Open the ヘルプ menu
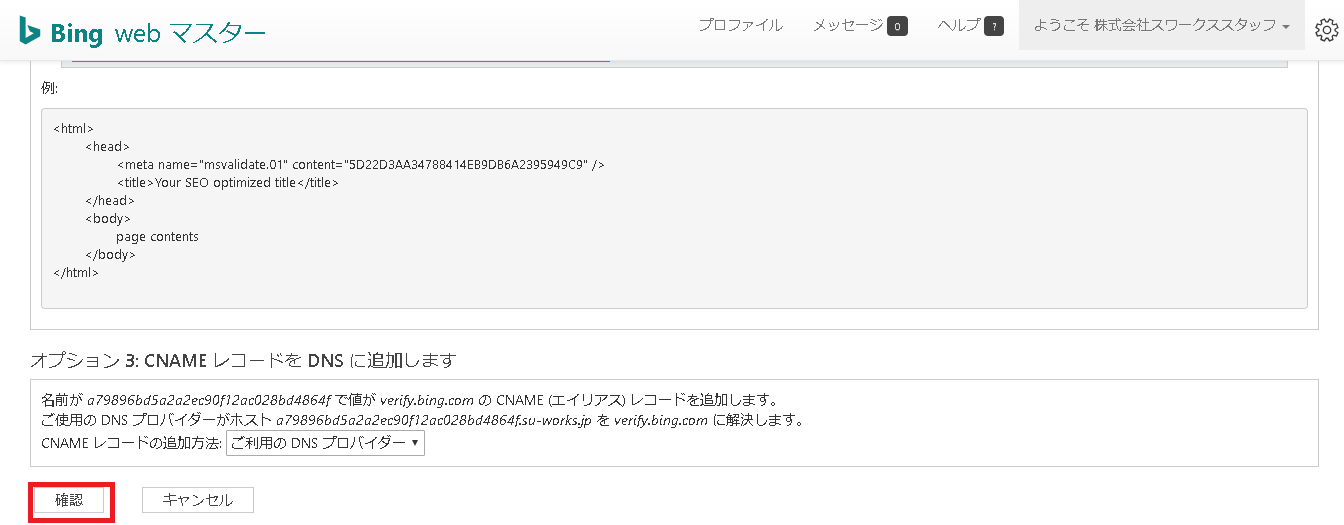Image resolution: width=1344 pixels, height=525 pixels. [958, 26]
